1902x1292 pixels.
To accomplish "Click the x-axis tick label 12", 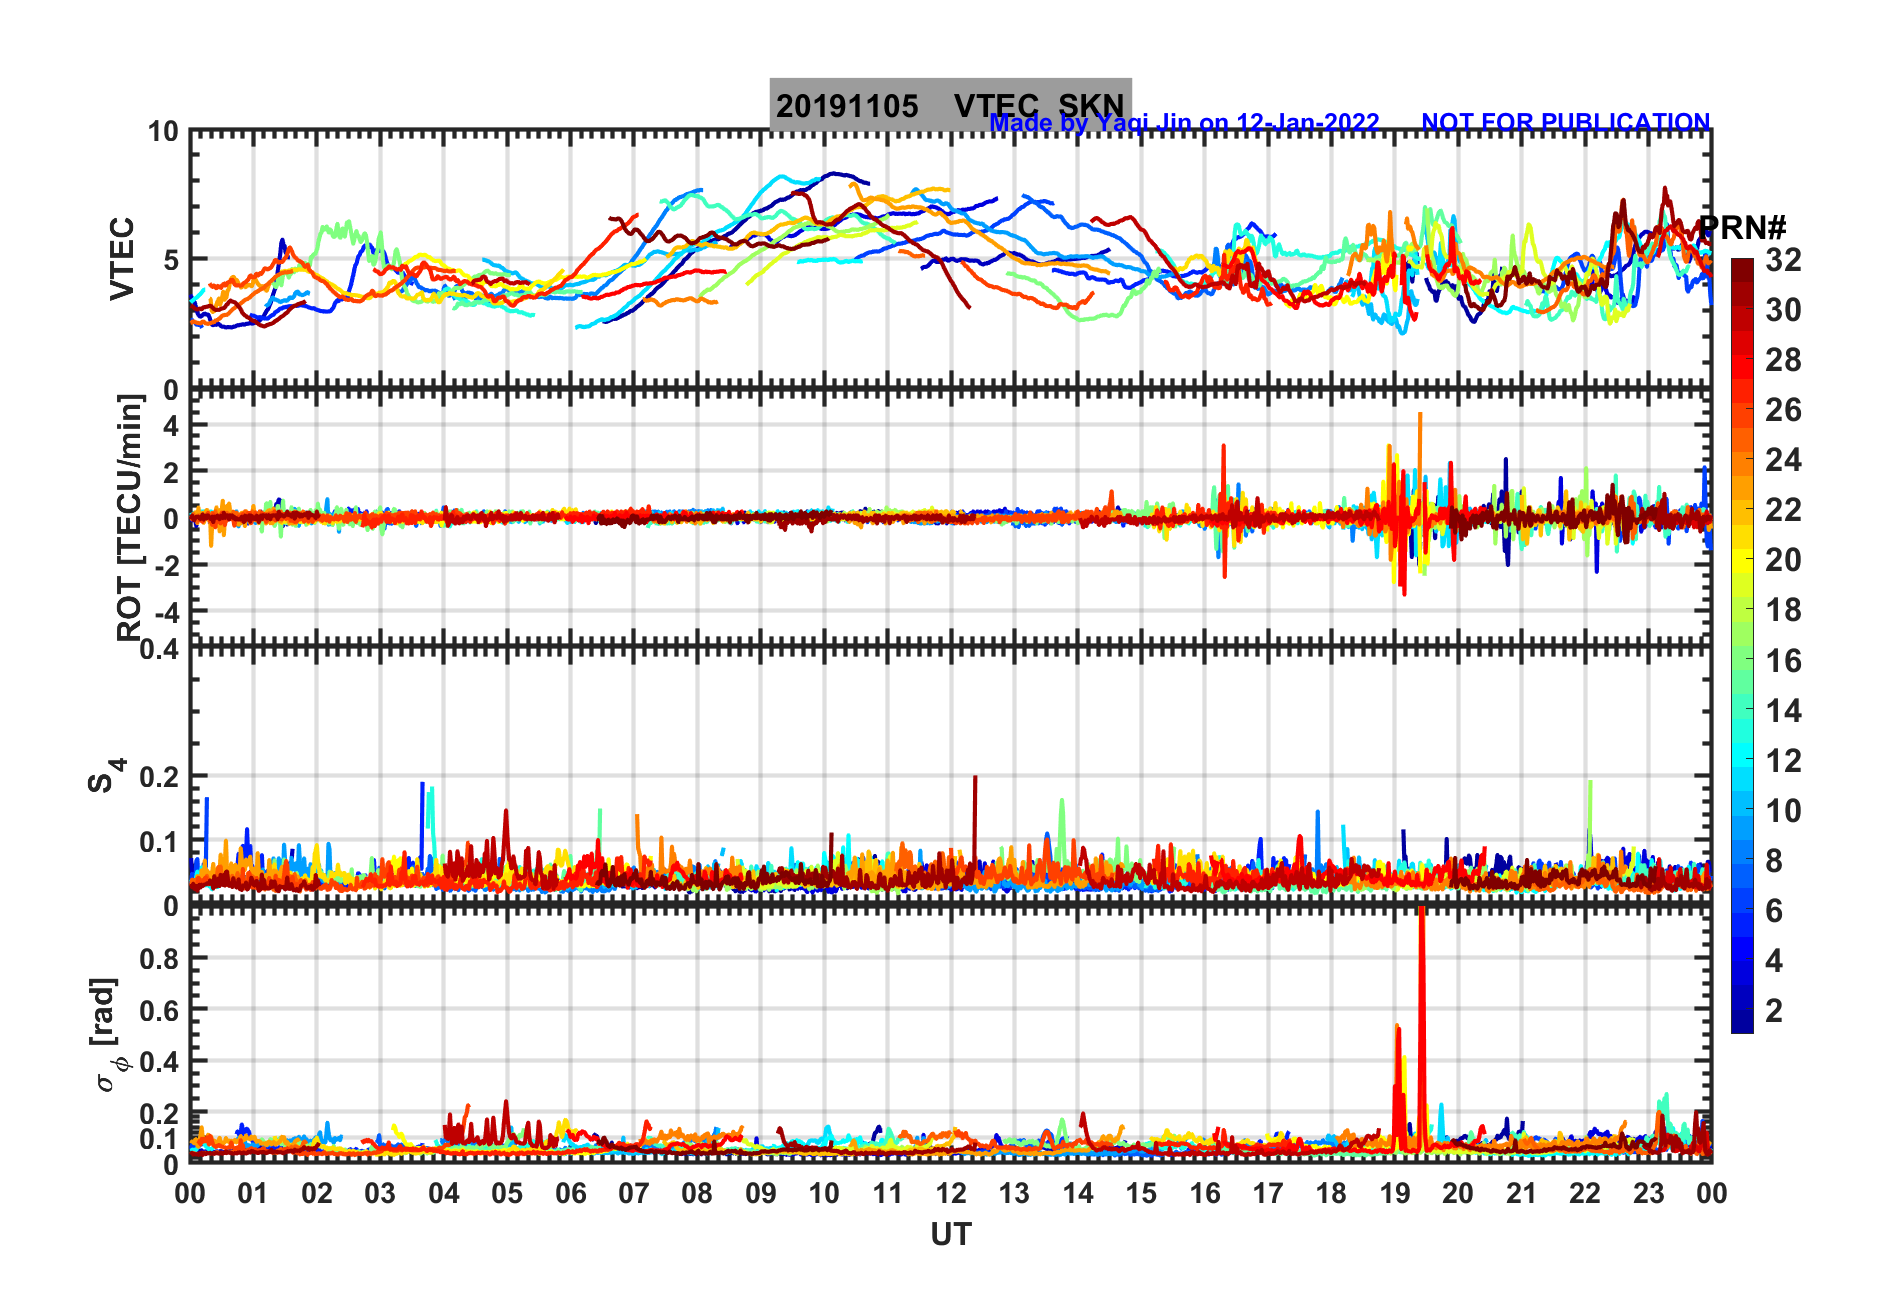I will point(950,1193).
